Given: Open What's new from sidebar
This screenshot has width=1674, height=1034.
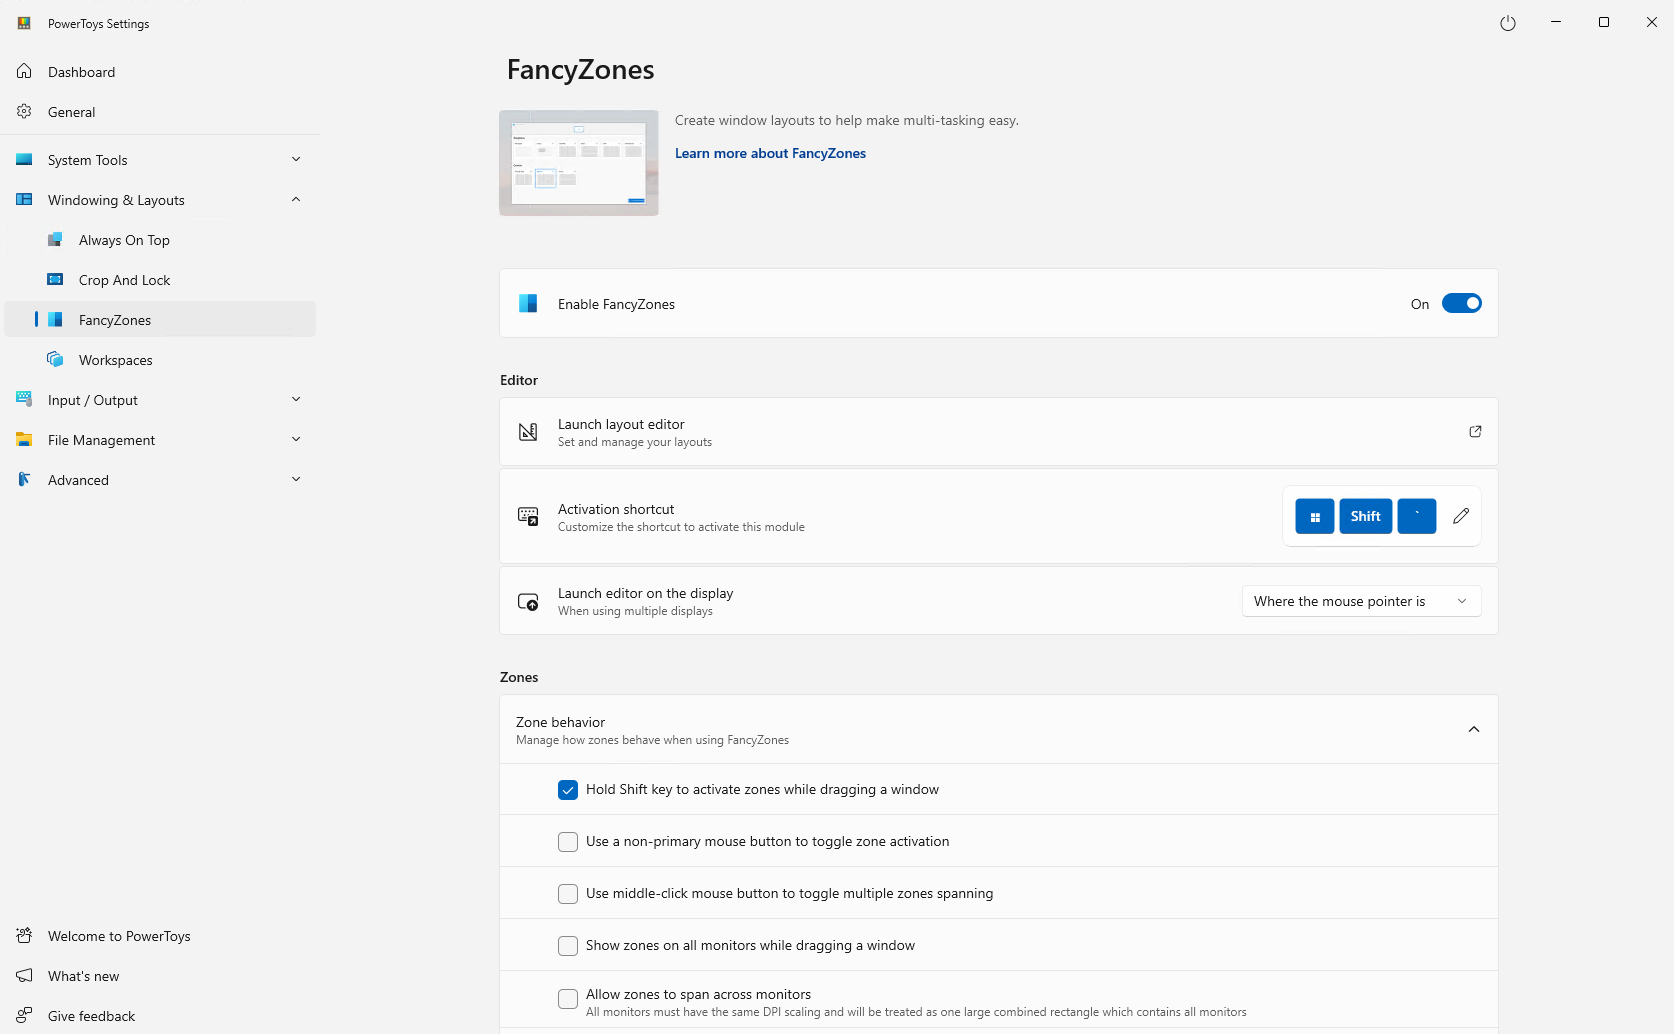Looking at the screenshot, I should [83, 976].
